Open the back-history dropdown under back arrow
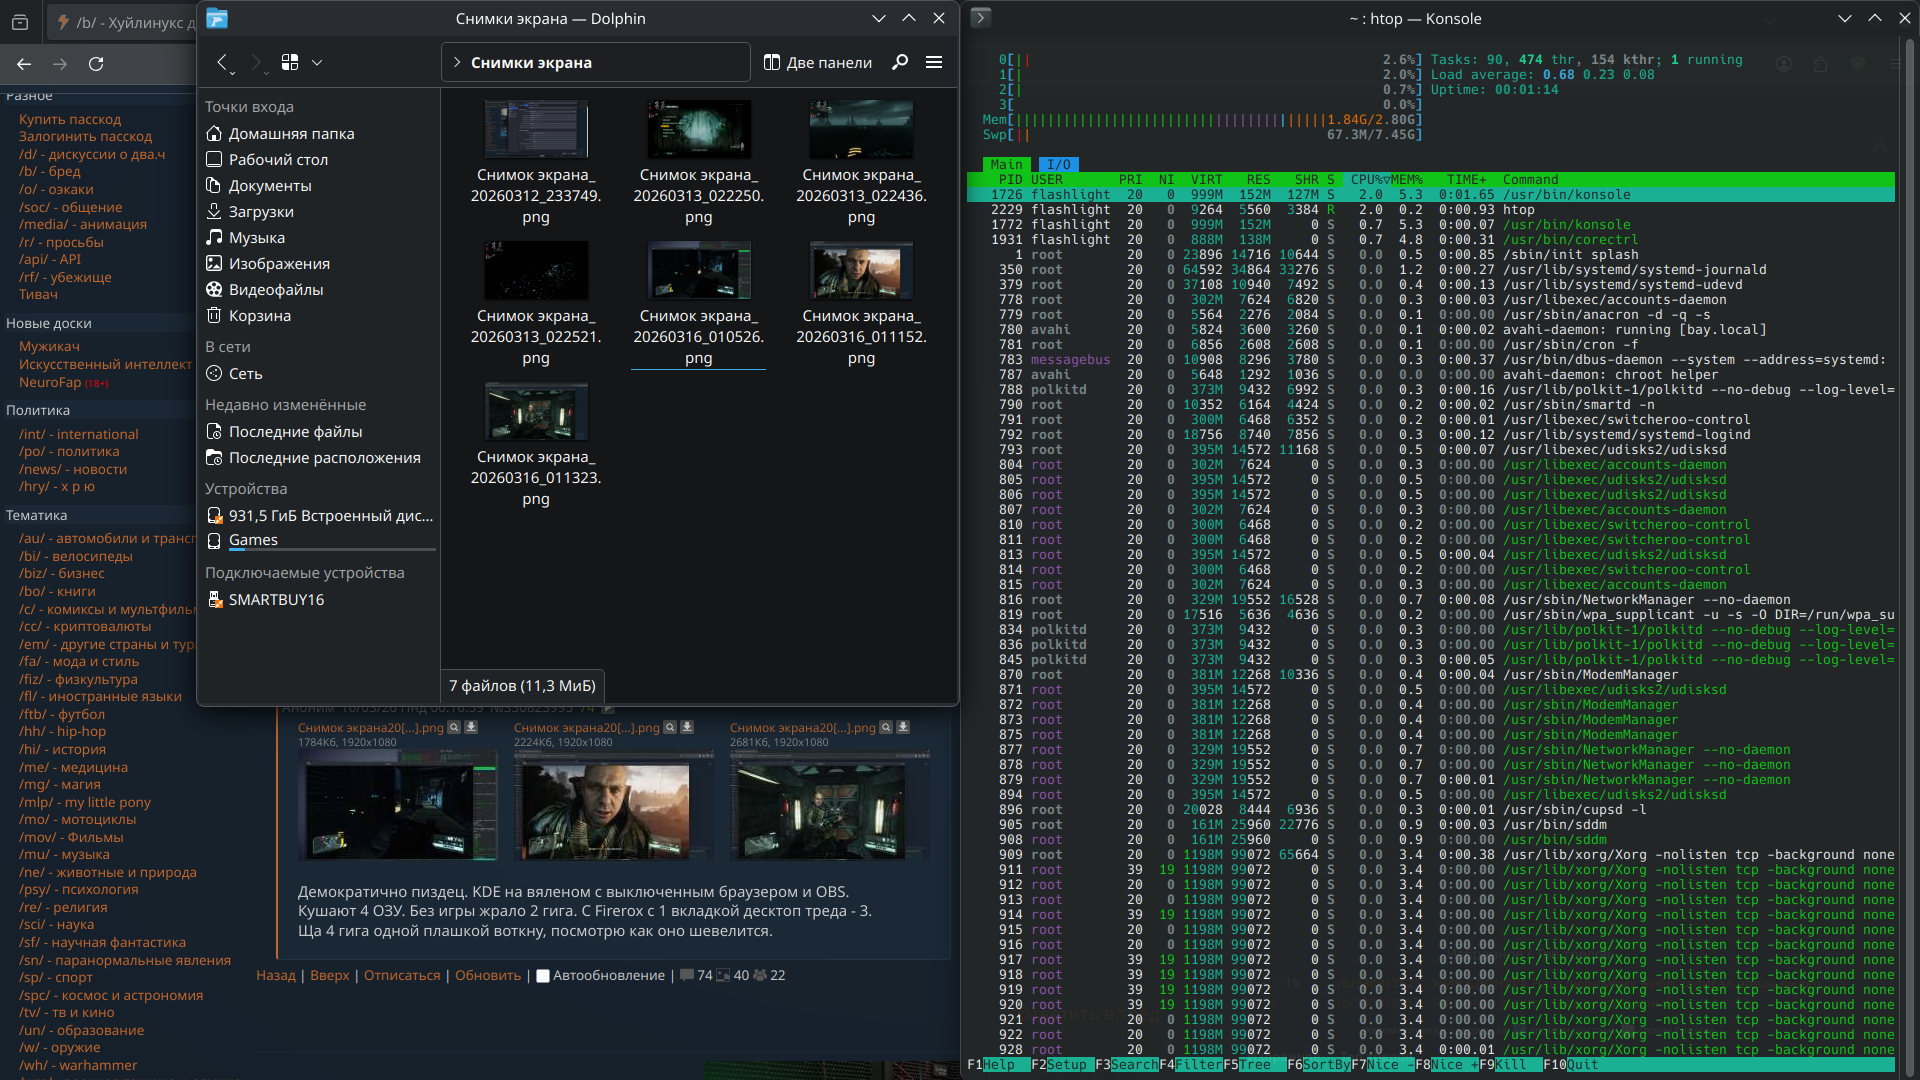The image size is (1920, 1080). [x=232, y=73]
